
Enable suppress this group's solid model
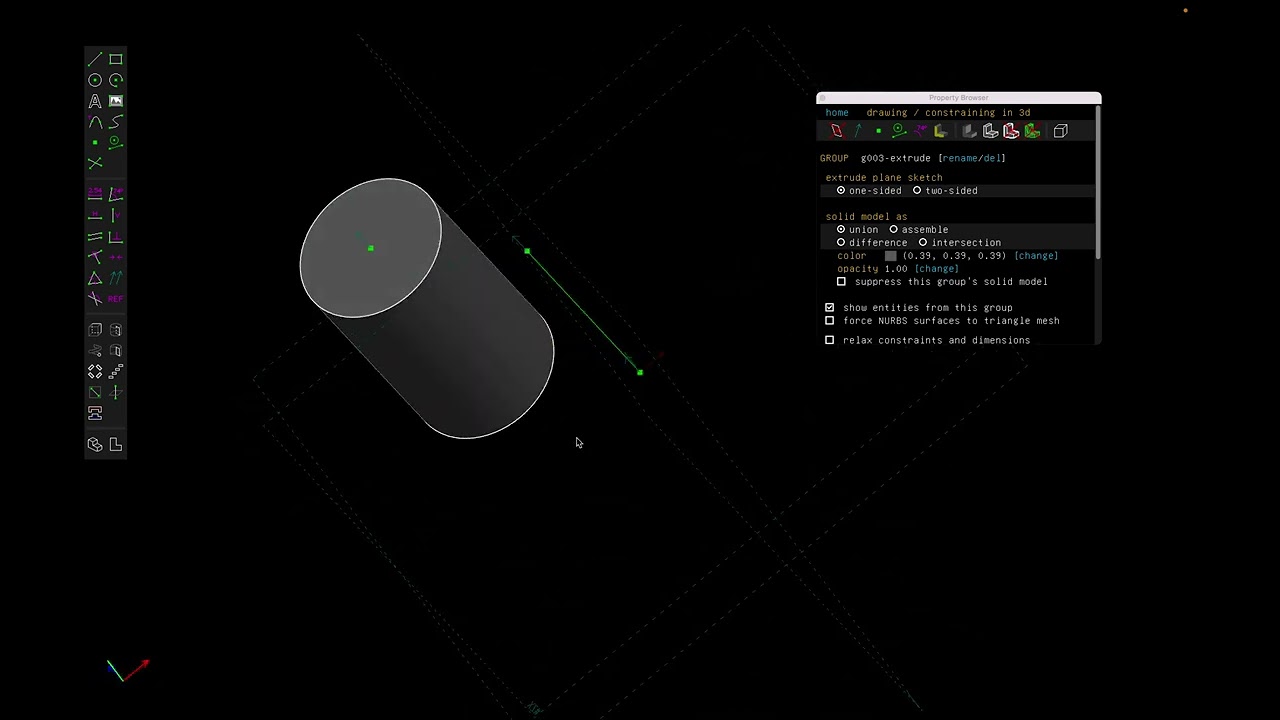point(841,281)
